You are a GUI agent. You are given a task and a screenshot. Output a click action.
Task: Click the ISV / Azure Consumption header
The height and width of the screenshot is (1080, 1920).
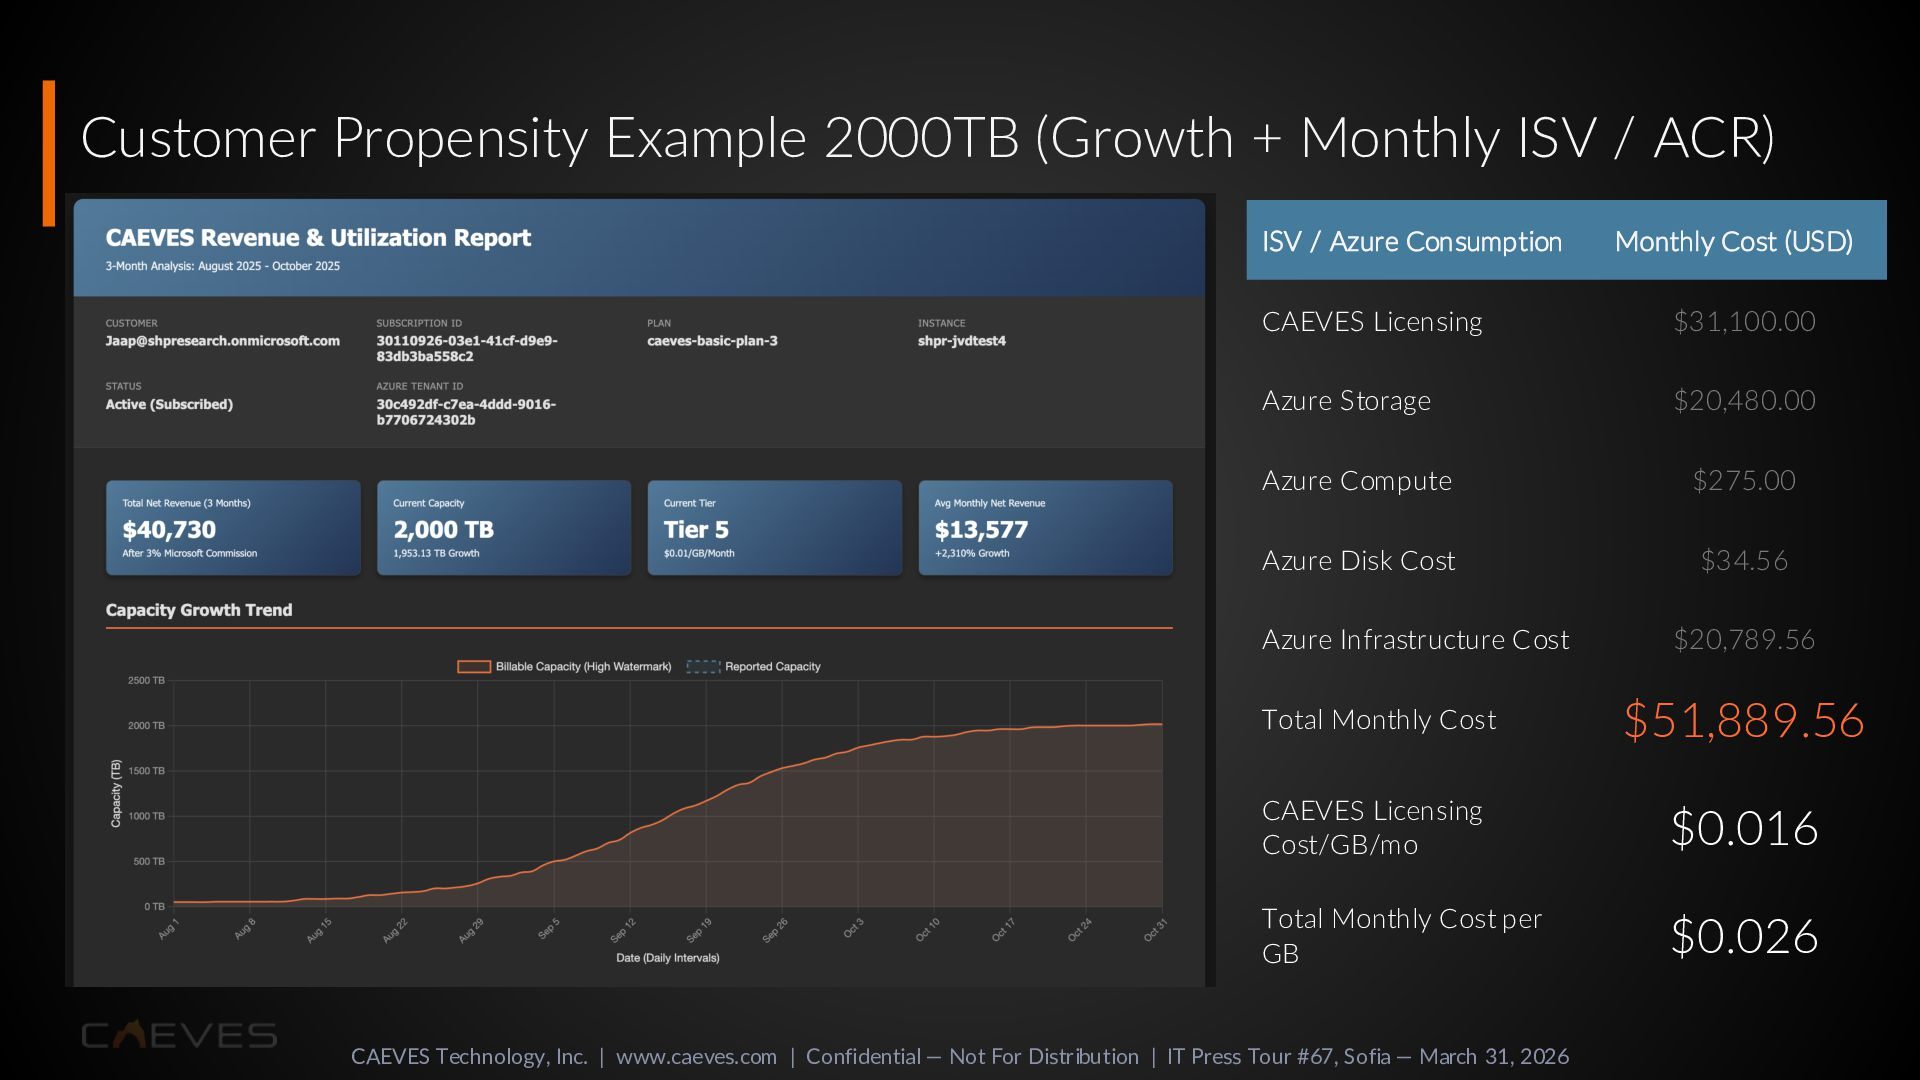[1411, 242]
